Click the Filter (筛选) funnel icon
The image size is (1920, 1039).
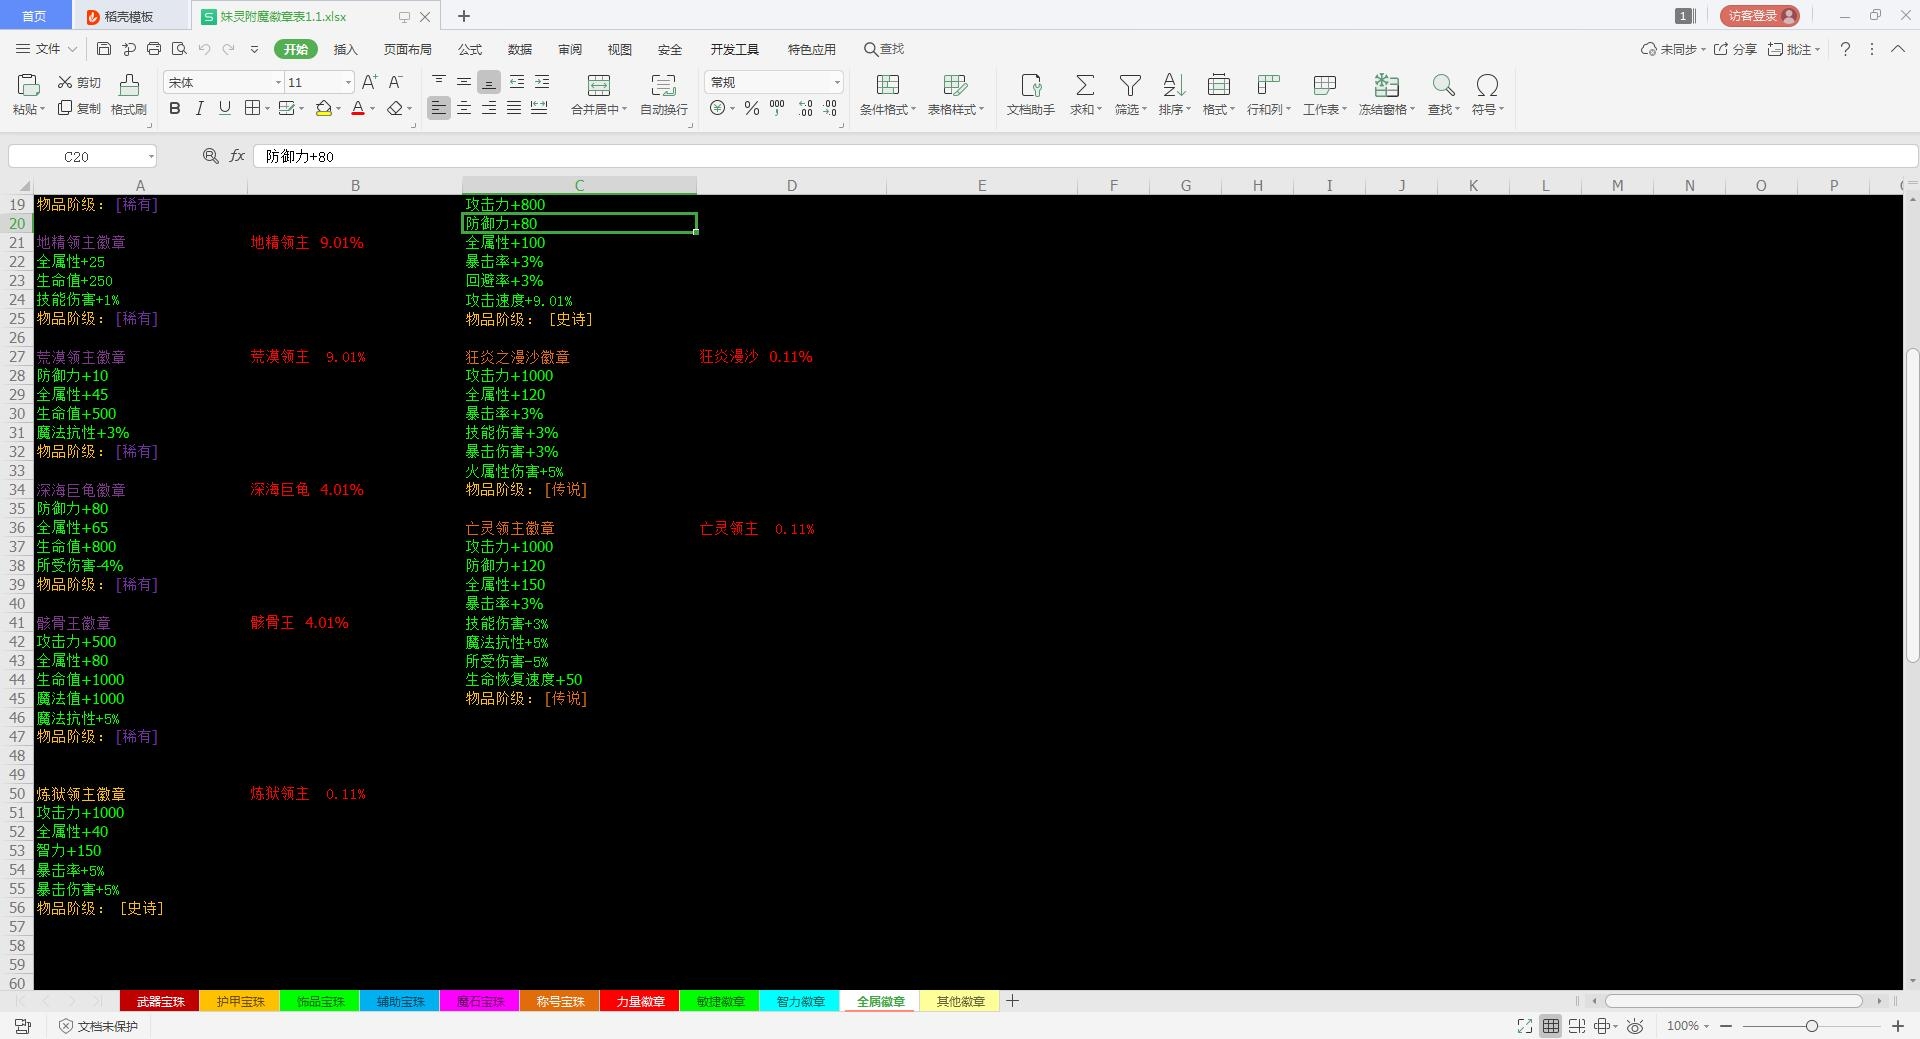pos(1130,85)
